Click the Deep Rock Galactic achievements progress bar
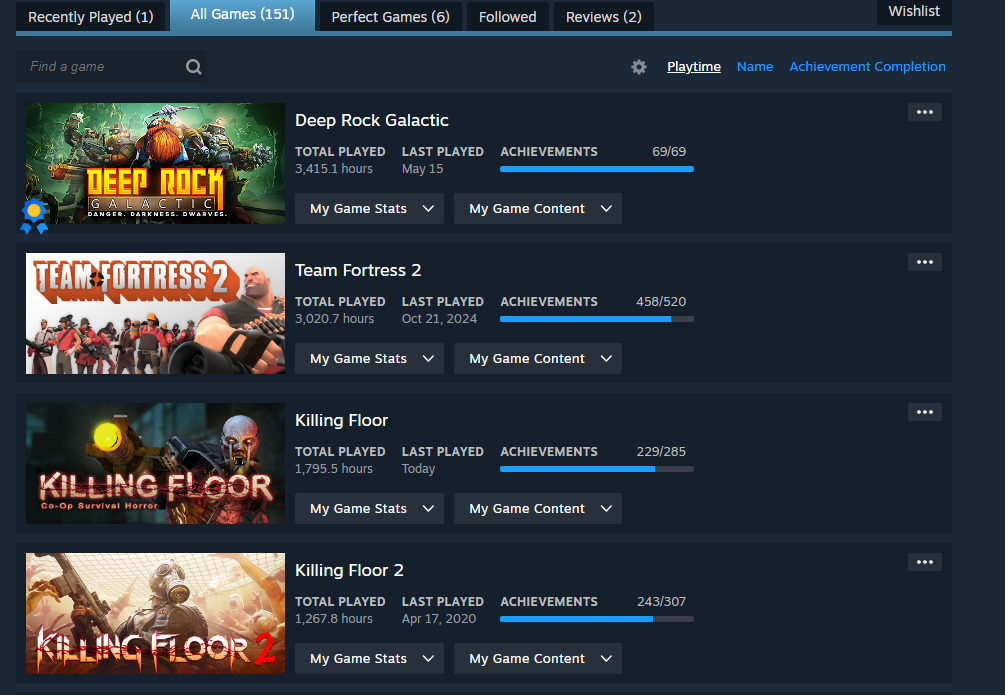 pyautogui.click(x=597, y=169)
